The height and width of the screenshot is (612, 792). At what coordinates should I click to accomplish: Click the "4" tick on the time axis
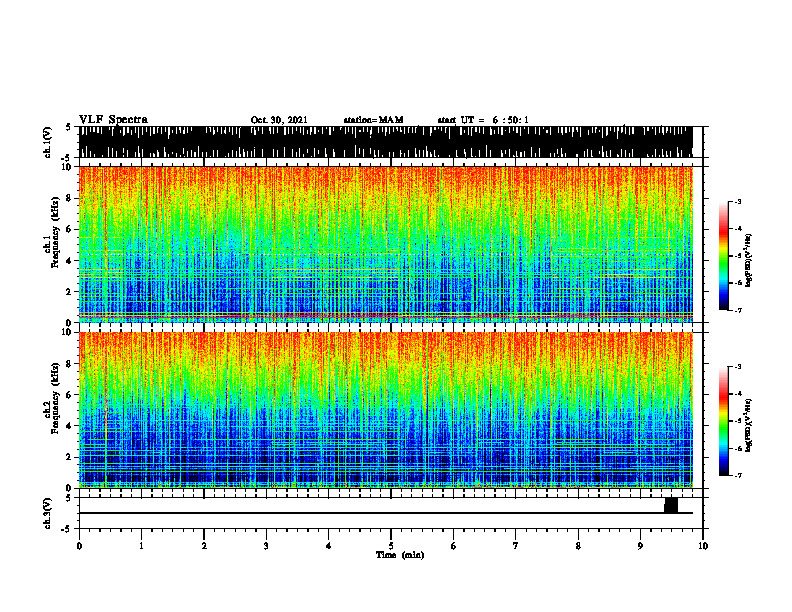(x=329, y=546)
